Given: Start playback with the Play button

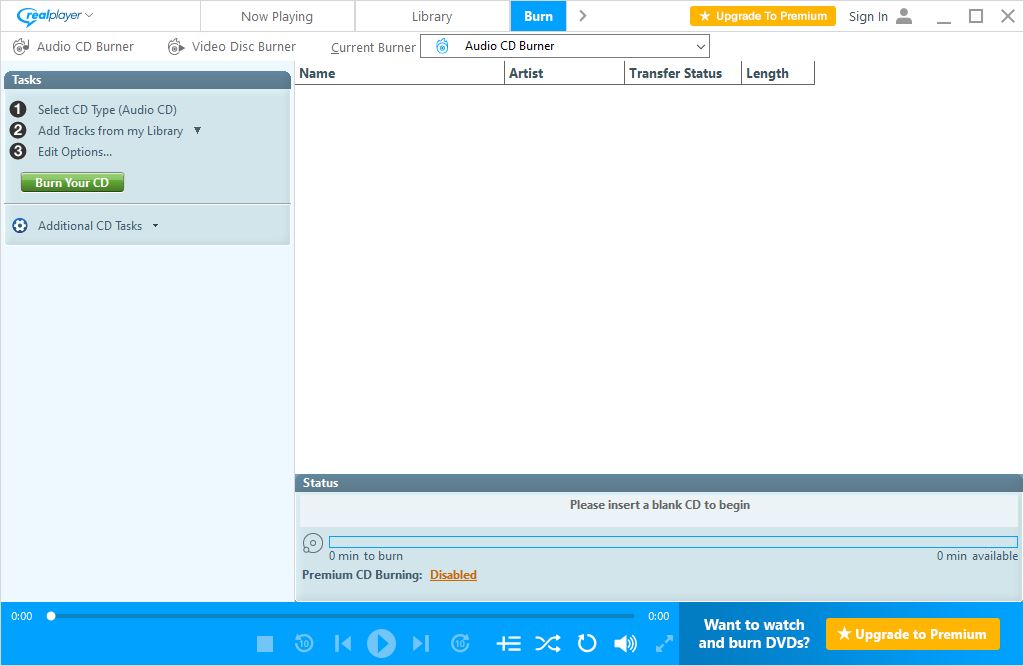Looking at the screenshot, I should [x=381, y=643].
